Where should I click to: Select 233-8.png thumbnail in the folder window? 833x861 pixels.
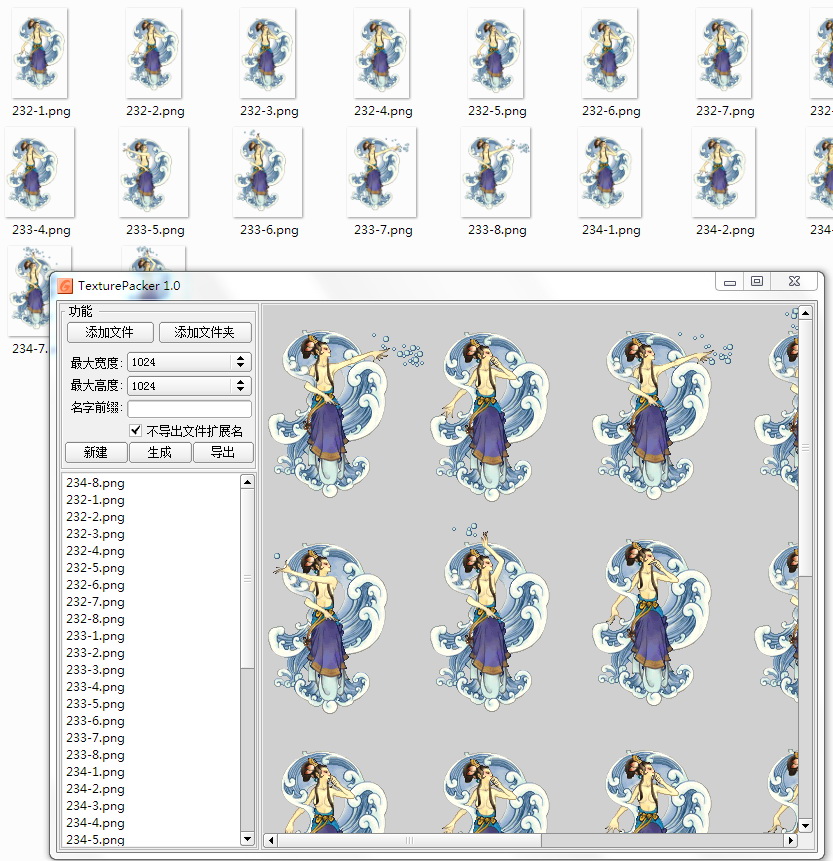496,172
